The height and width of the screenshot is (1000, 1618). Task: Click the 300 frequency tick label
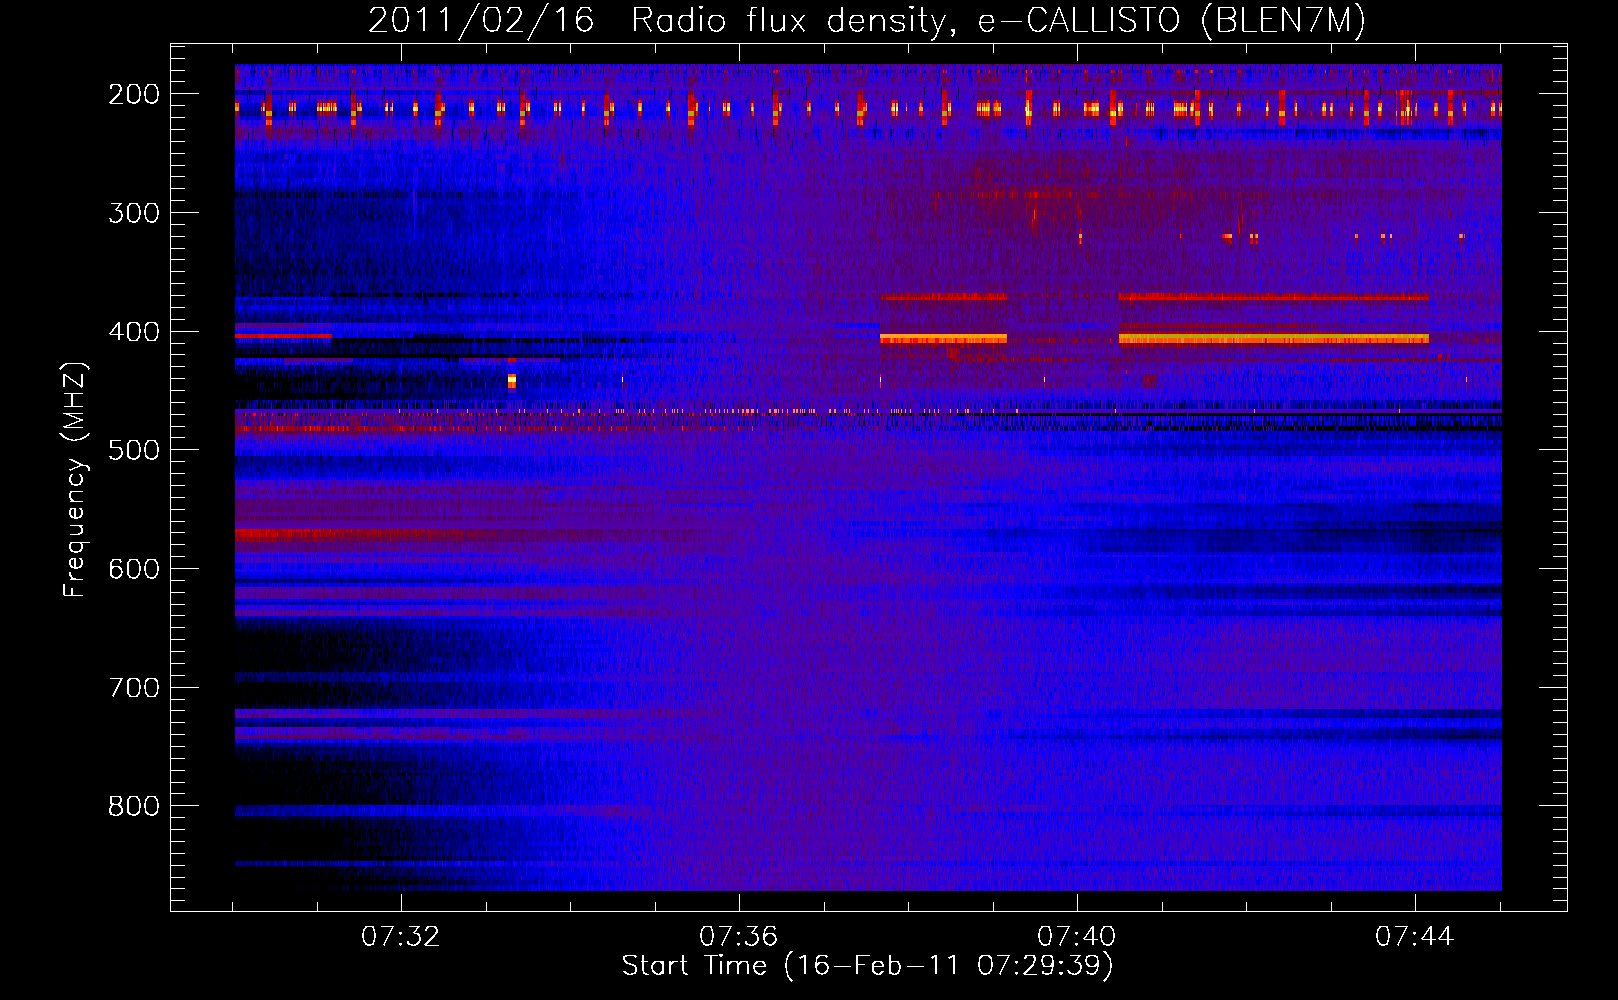[134, 213]
